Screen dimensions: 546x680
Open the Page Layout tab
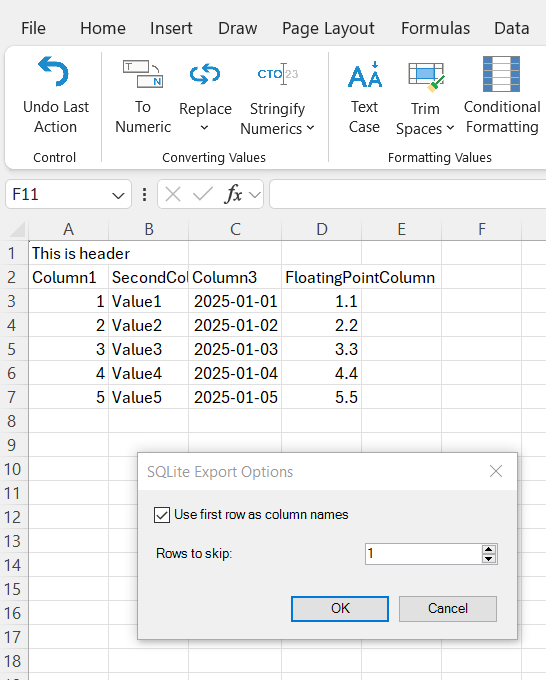coord(328,28)
